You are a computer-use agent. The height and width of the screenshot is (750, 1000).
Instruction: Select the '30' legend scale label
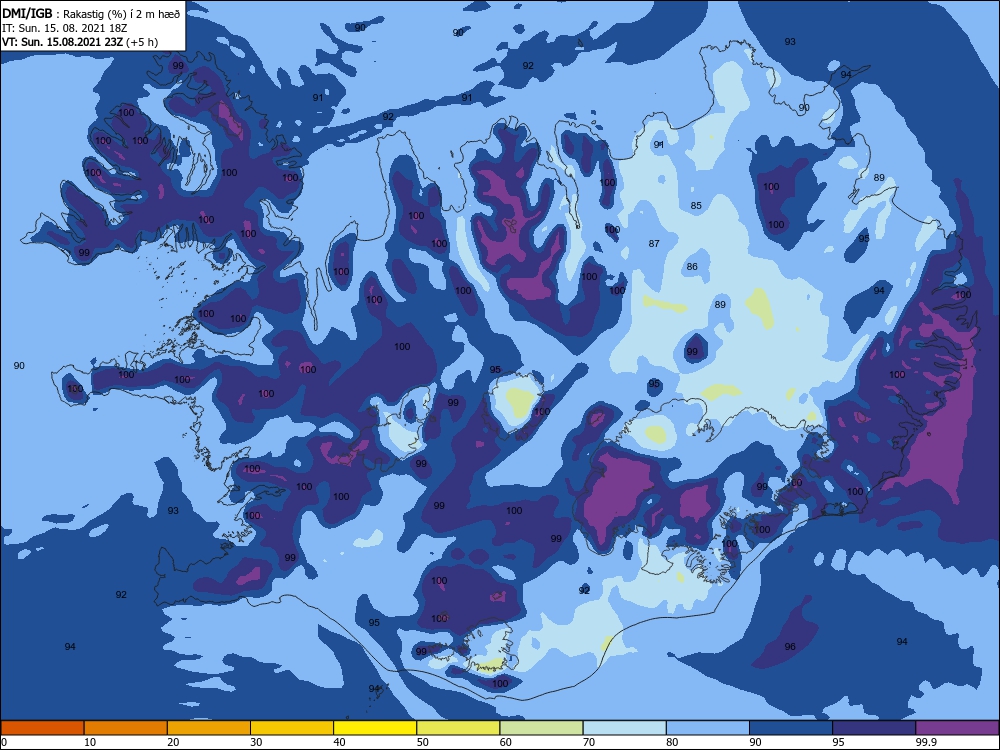(256, 742)
